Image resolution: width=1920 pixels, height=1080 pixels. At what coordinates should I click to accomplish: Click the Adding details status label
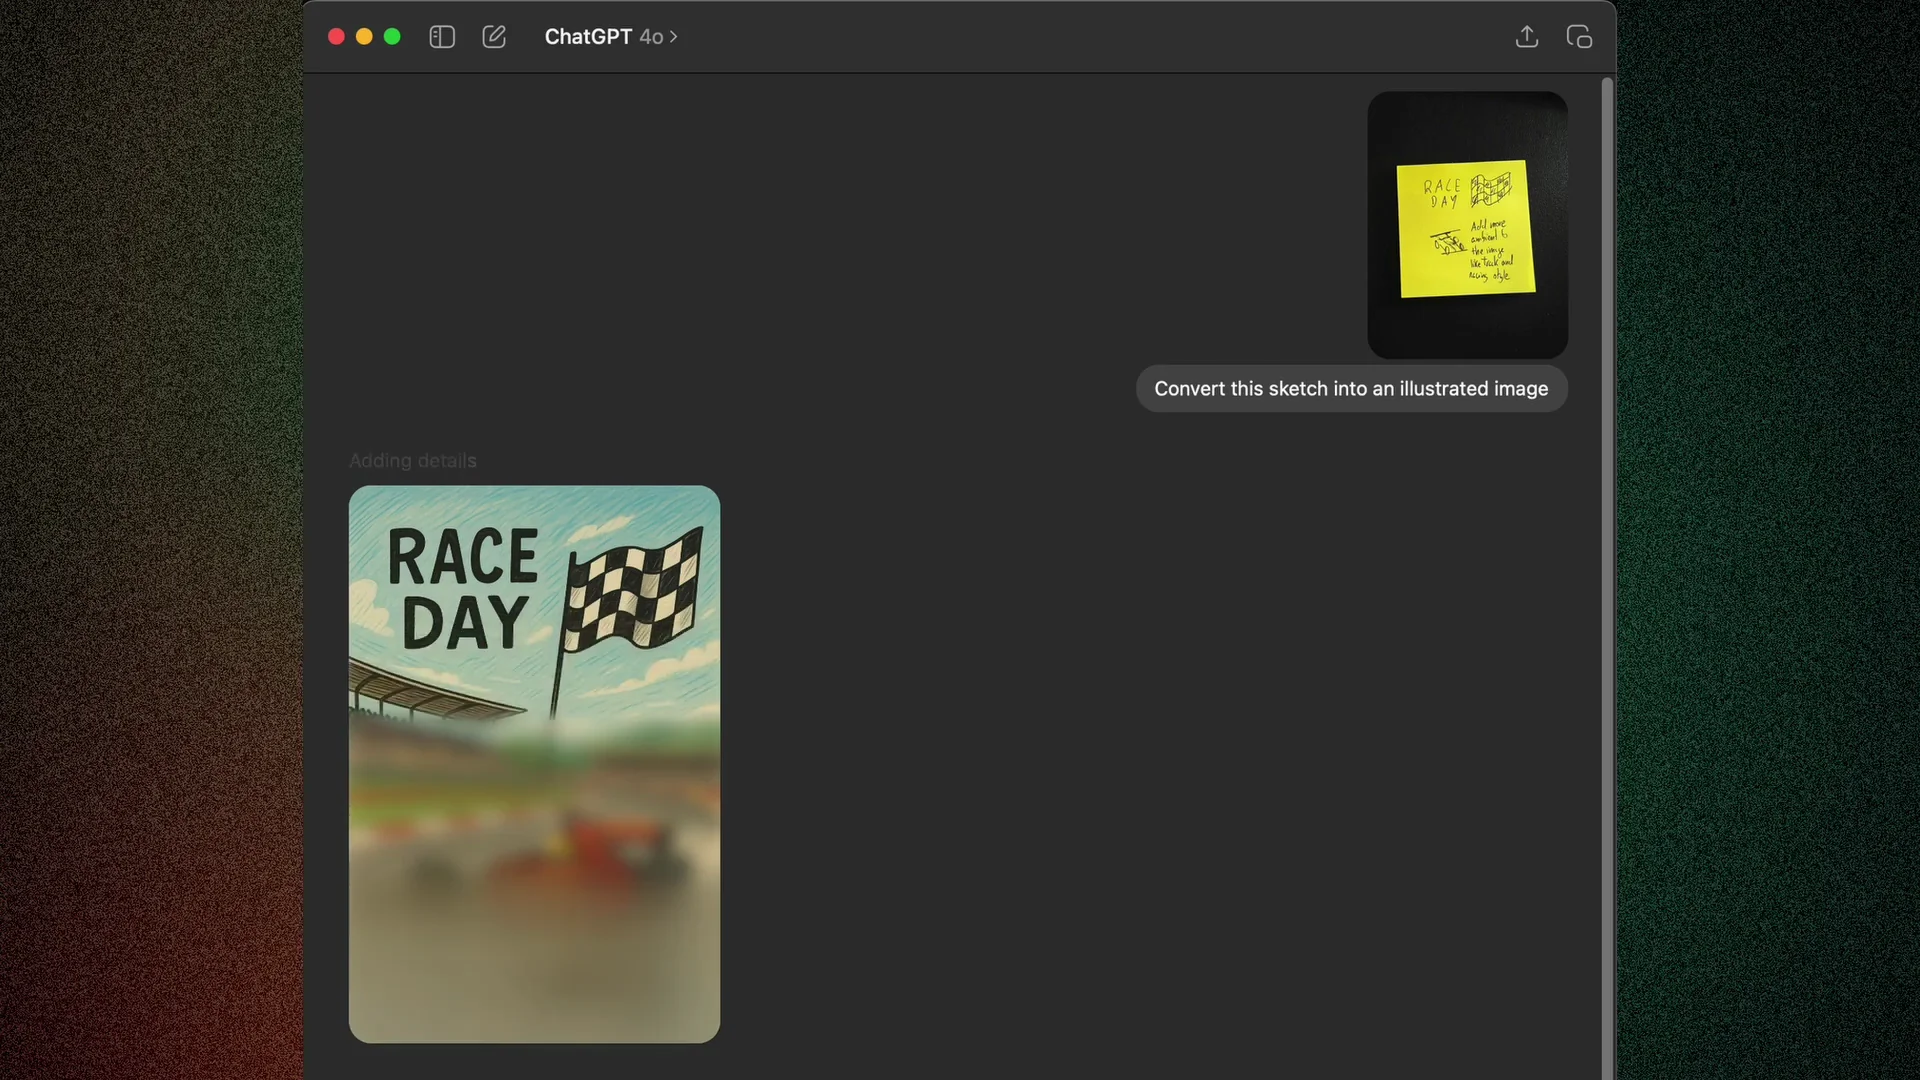[x=413, y=460]
